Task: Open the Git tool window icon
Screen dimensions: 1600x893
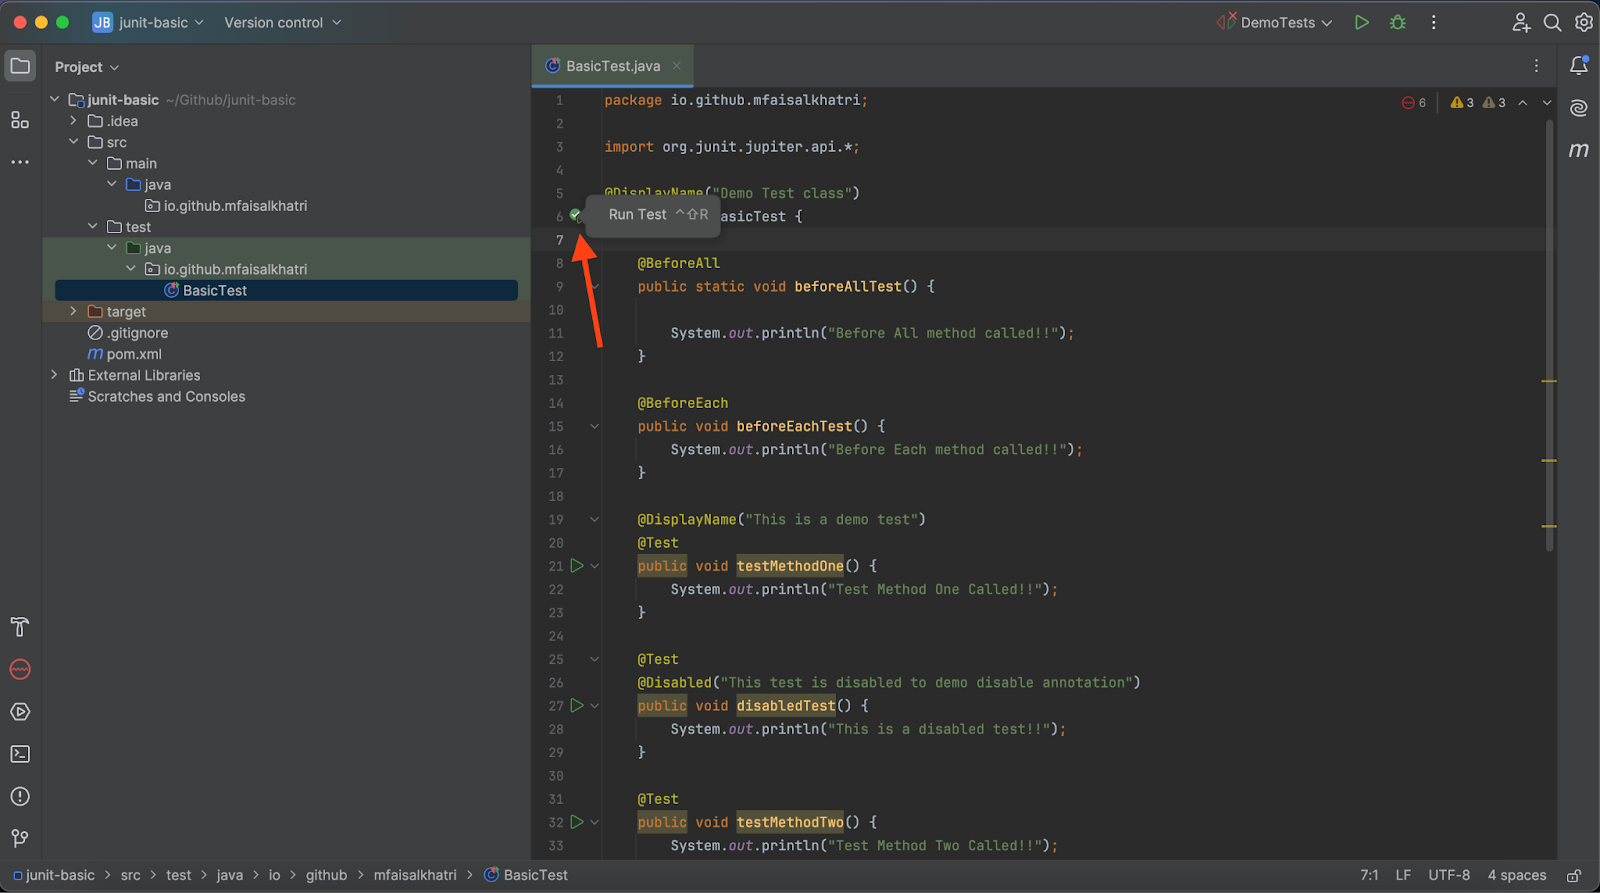Action: (x=20, y=838)
